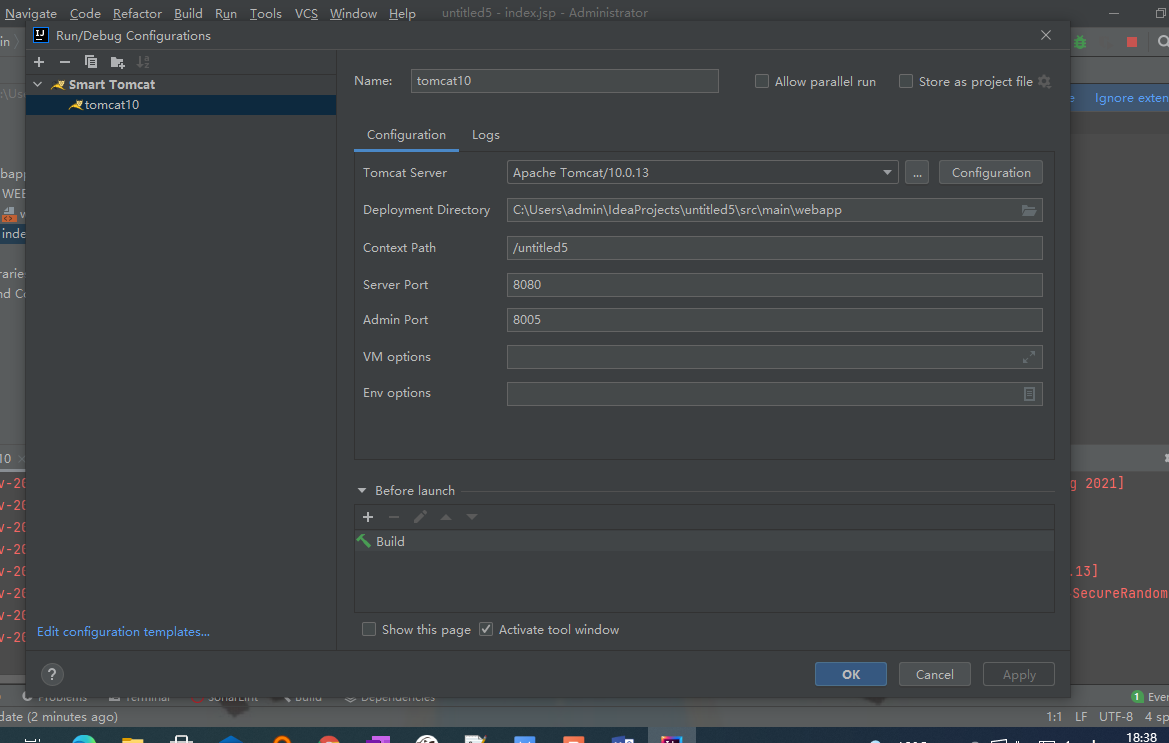This screenshot has width=1169, height=743.
Task: Click the Ignore extension link in editor
Action: [1131, 98]
